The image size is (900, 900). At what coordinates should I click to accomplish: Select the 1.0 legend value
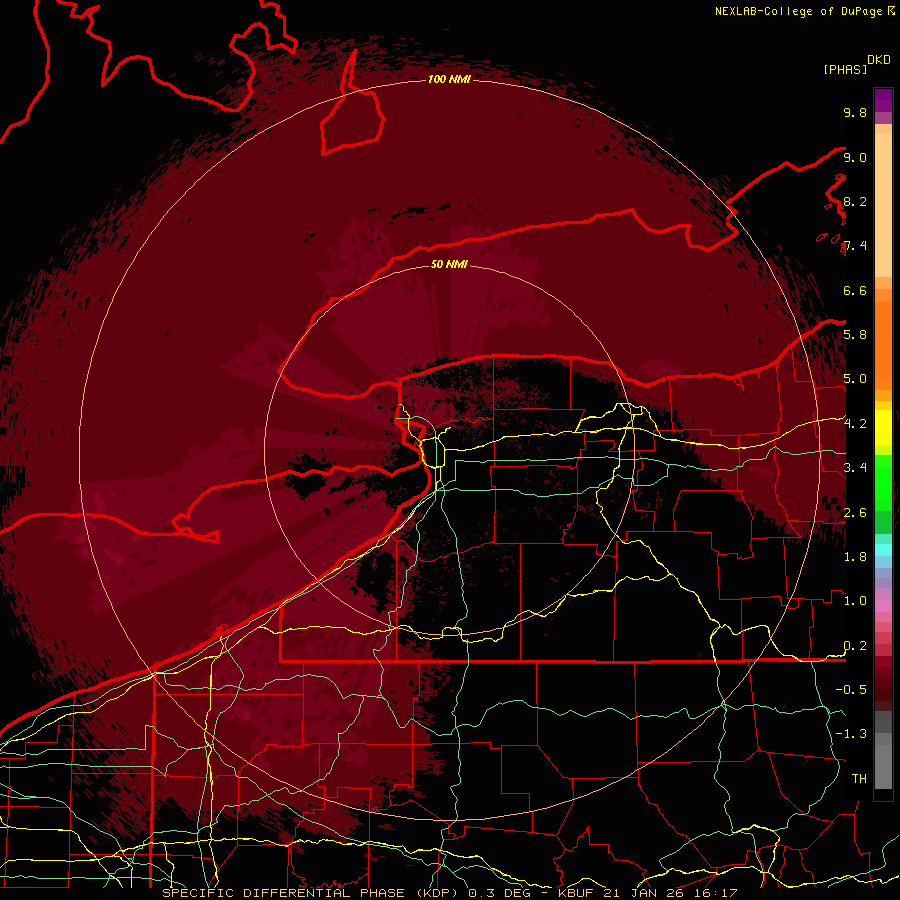[855, 601]
